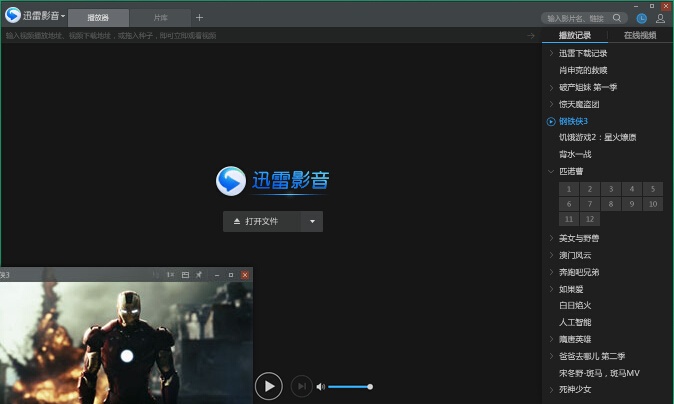Collapse the 匹诺曹 episode list
Screen dimensions: 674x404
pyautogui.click(x=551, y=171)
